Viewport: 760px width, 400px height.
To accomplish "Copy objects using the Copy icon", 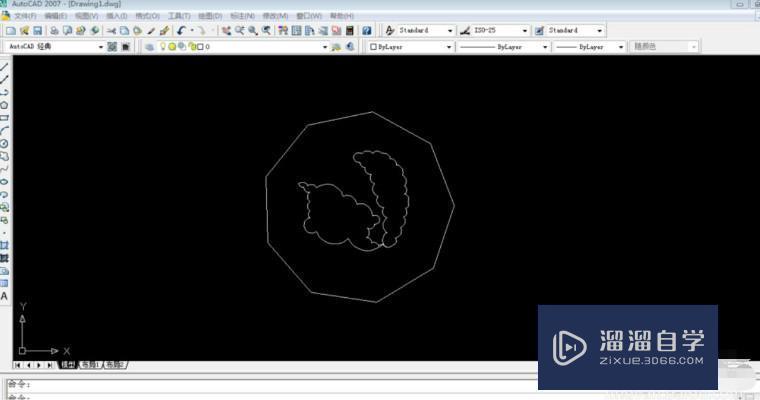I will tap(125, 31).
